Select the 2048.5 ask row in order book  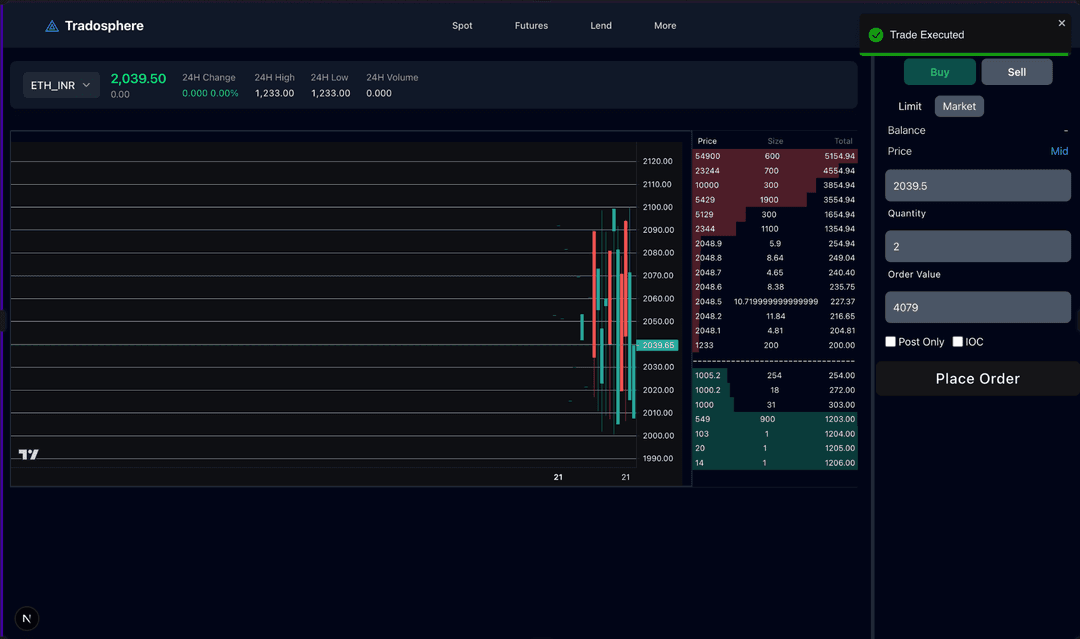click(x=775, y=302)
